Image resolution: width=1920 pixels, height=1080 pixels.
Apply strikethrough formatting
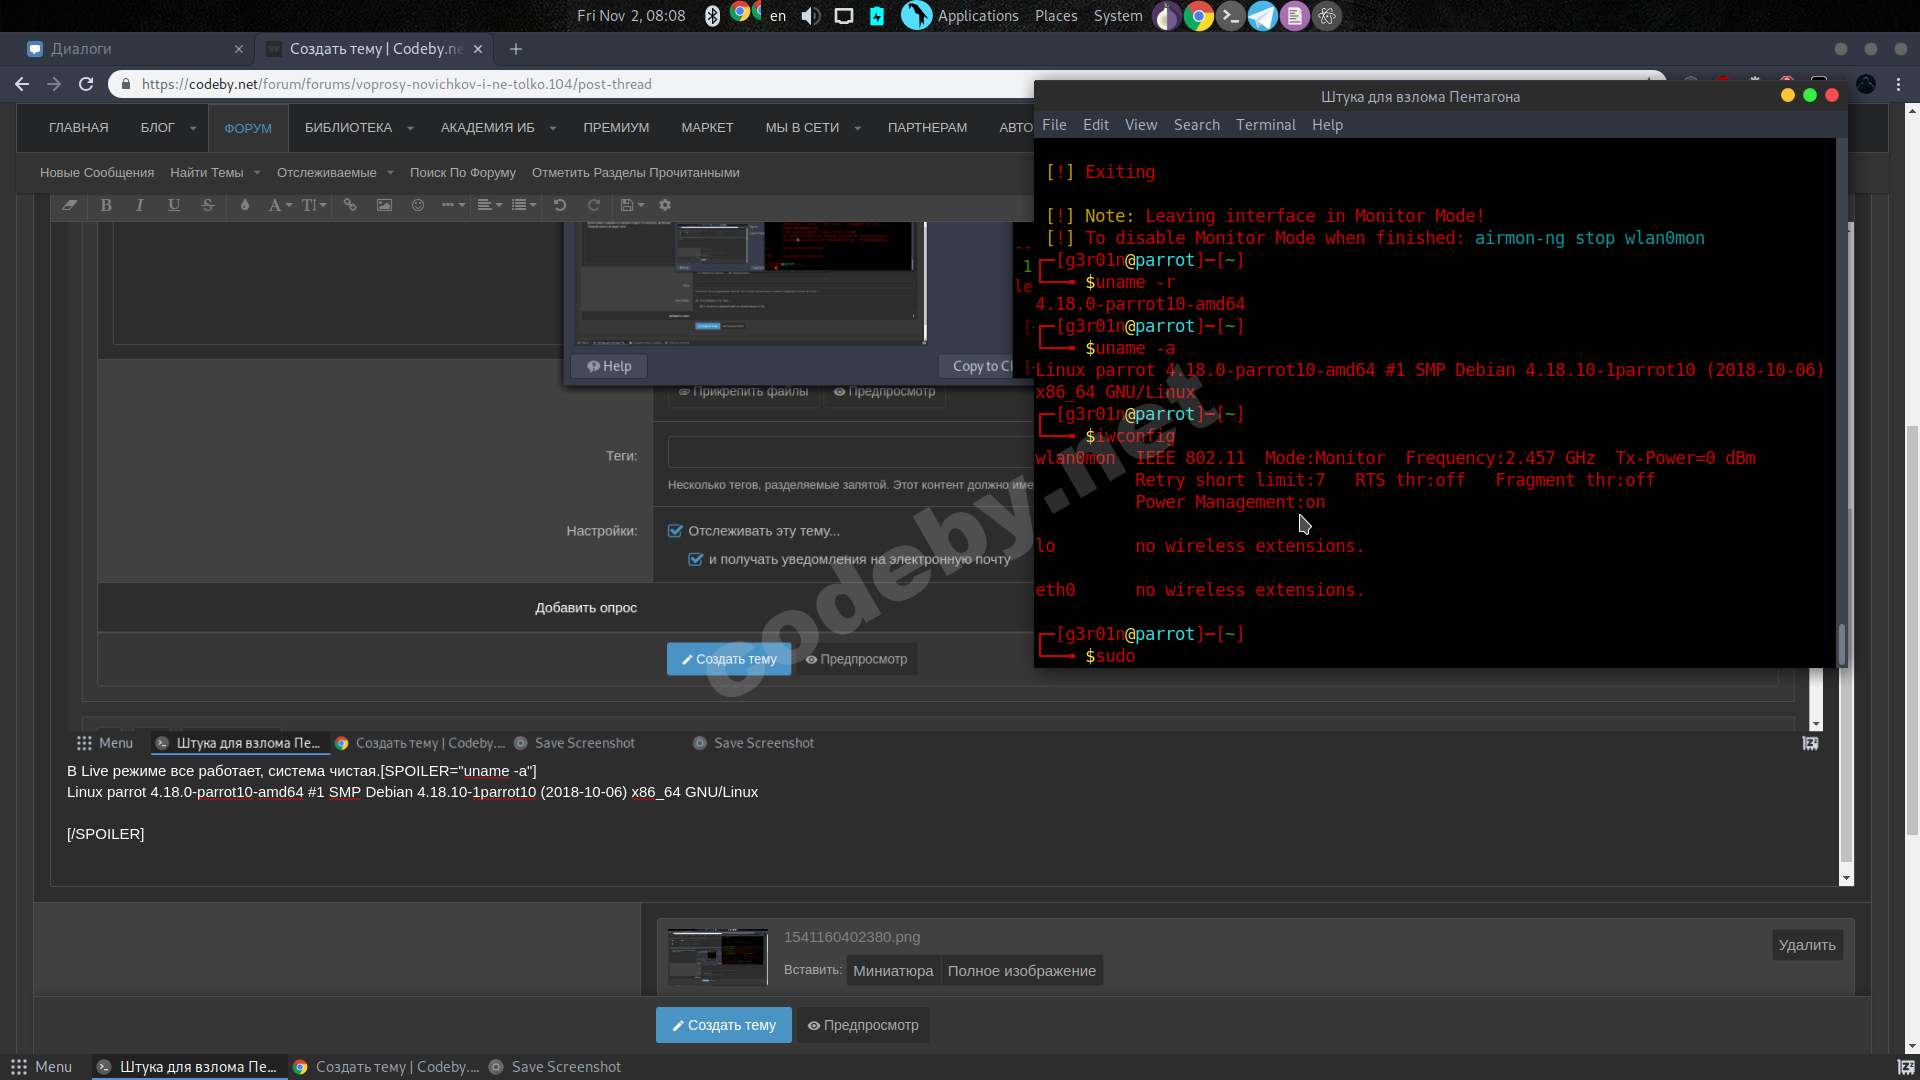click(208, 205)
